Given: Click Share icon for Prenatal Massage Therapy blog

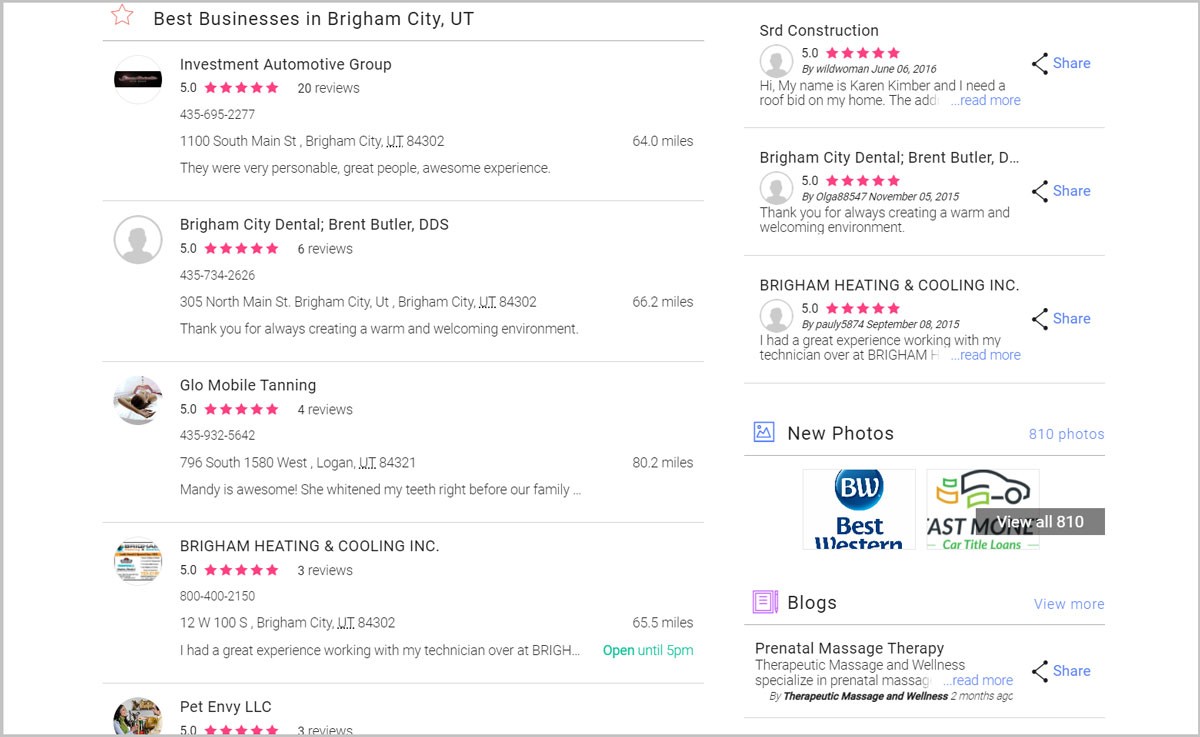Looking at the screenshot, I should point(1040,671).
